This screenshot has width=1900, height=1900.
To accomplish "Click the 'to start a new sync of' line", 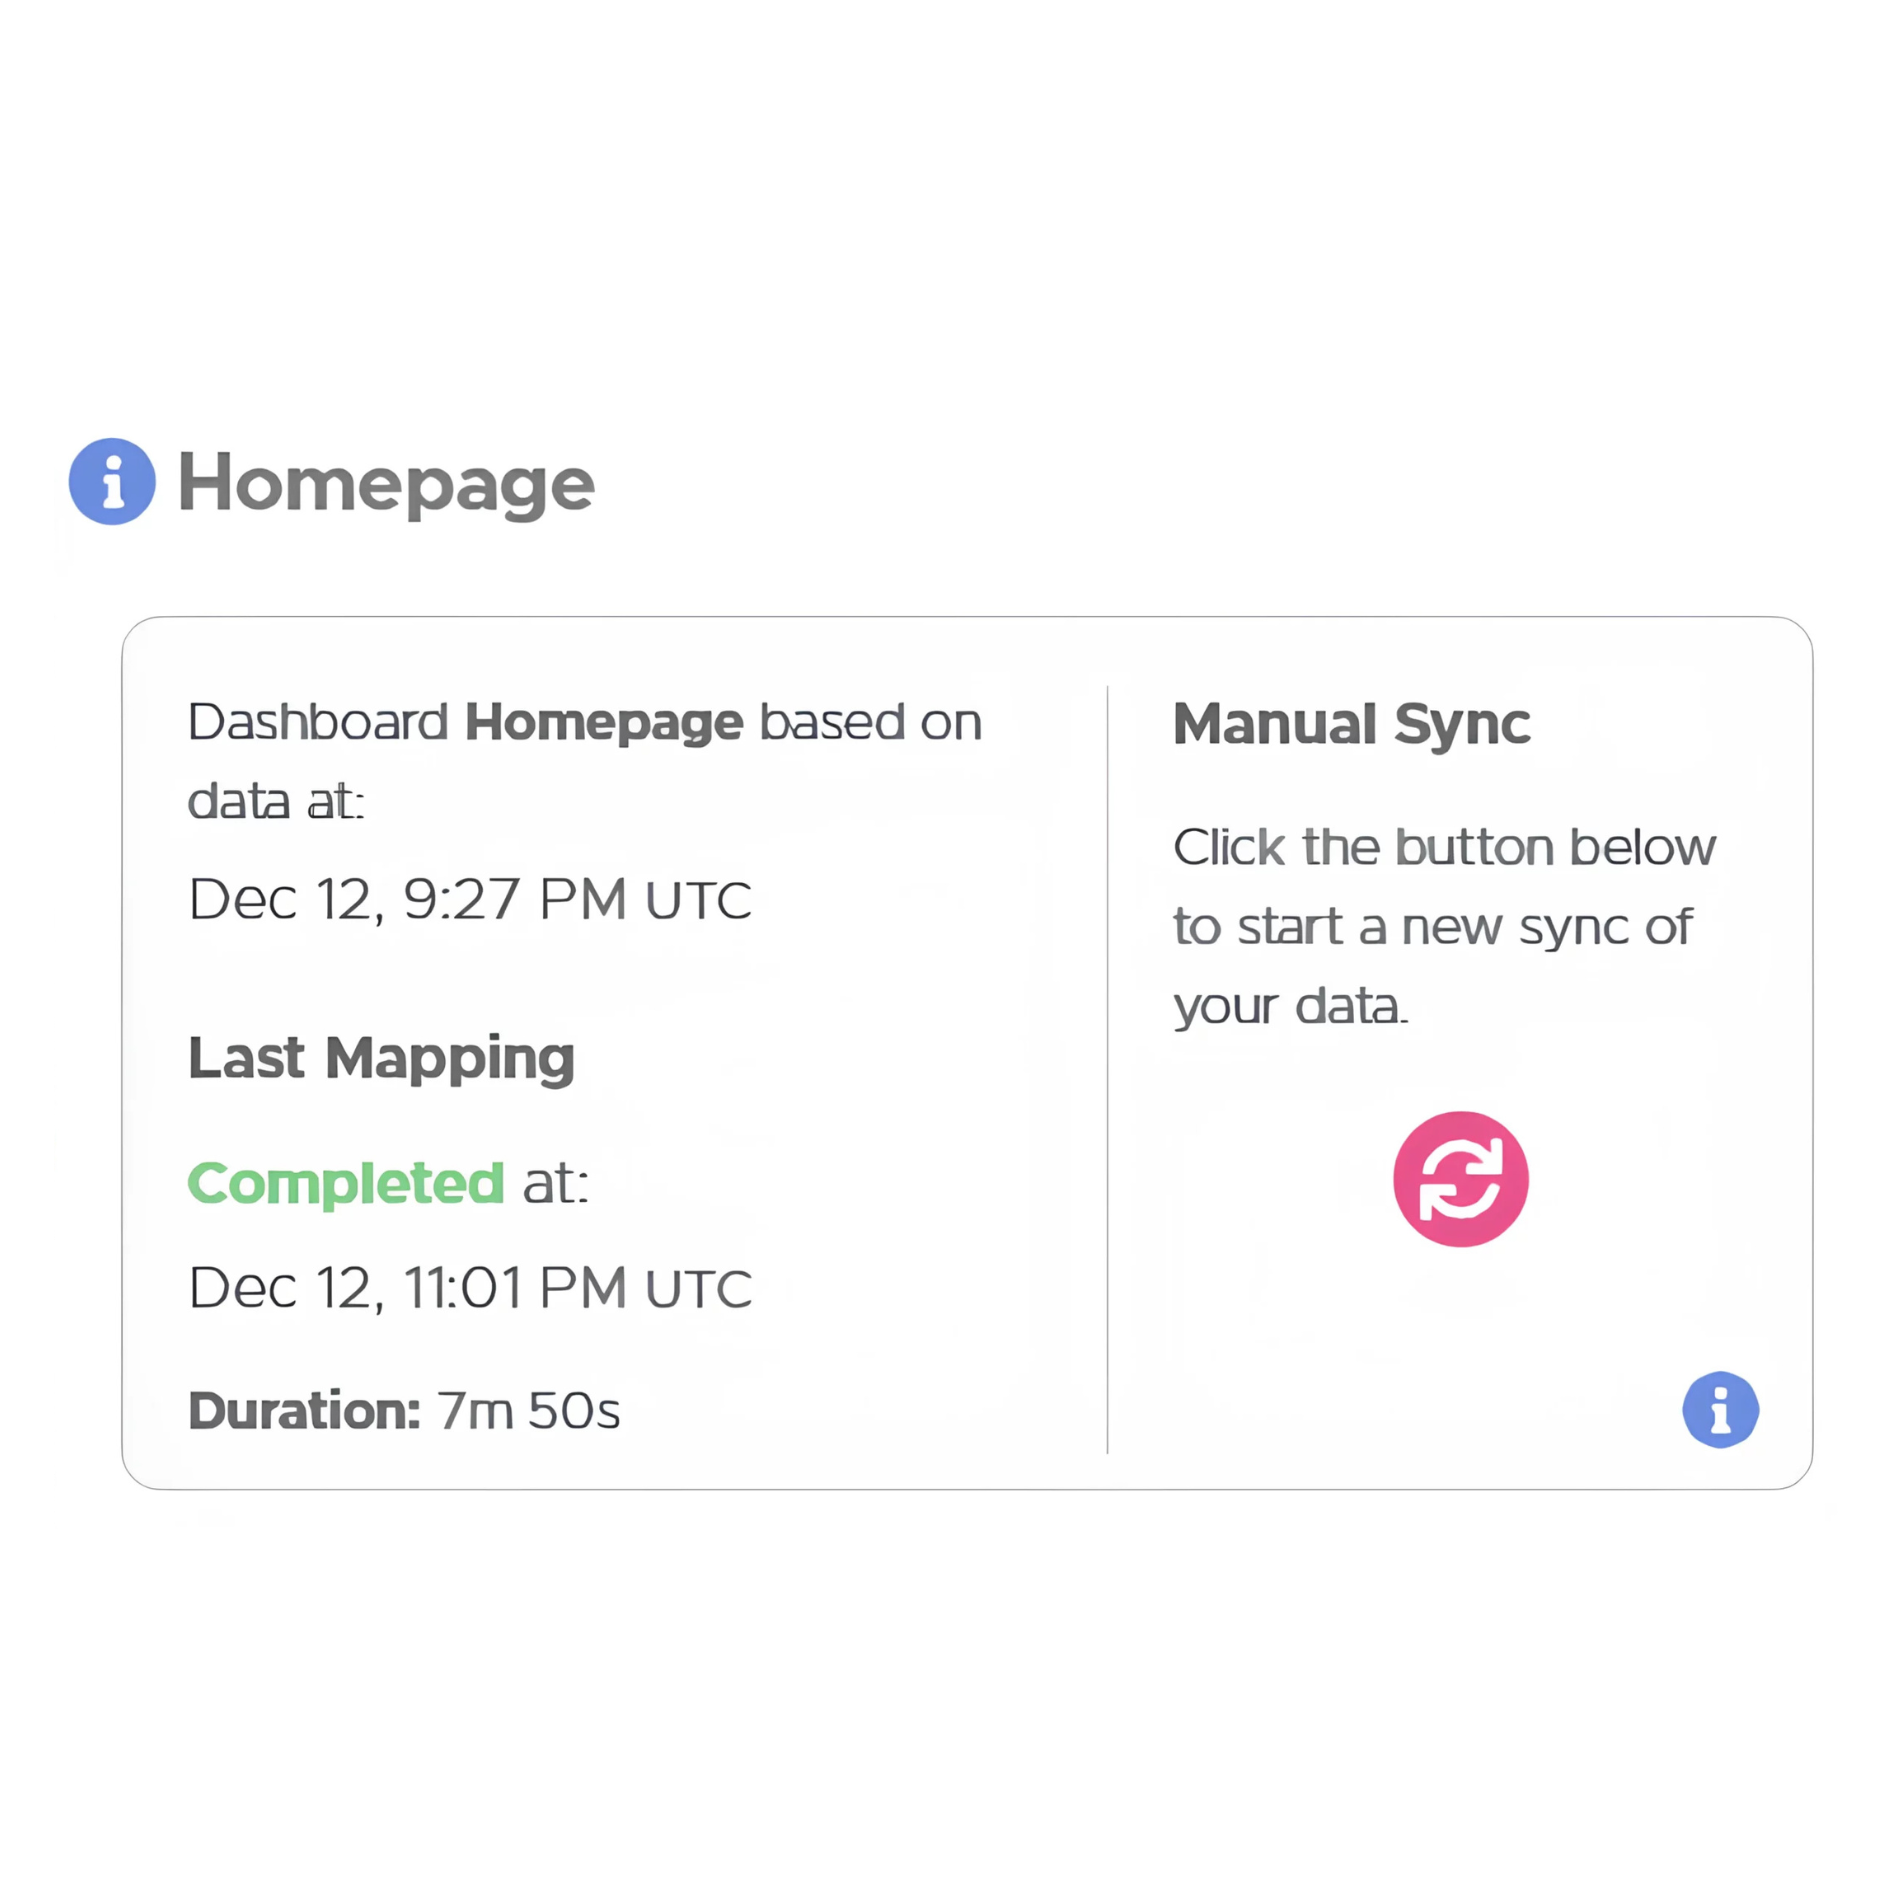I will (1432, 927).
